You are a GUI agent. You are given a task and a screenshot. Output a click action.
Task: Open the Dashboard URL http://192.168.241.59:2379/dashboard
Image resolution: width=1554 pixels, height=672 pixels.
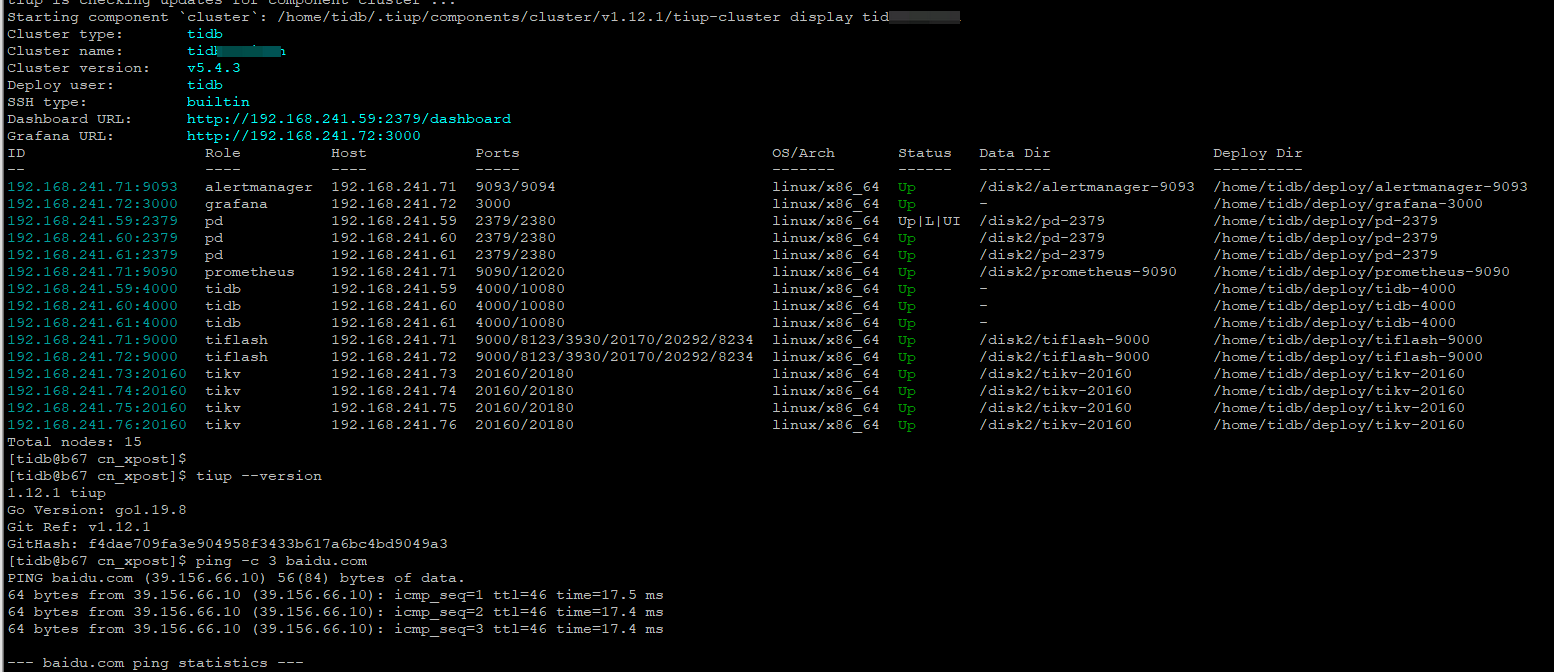coord(349,119)
